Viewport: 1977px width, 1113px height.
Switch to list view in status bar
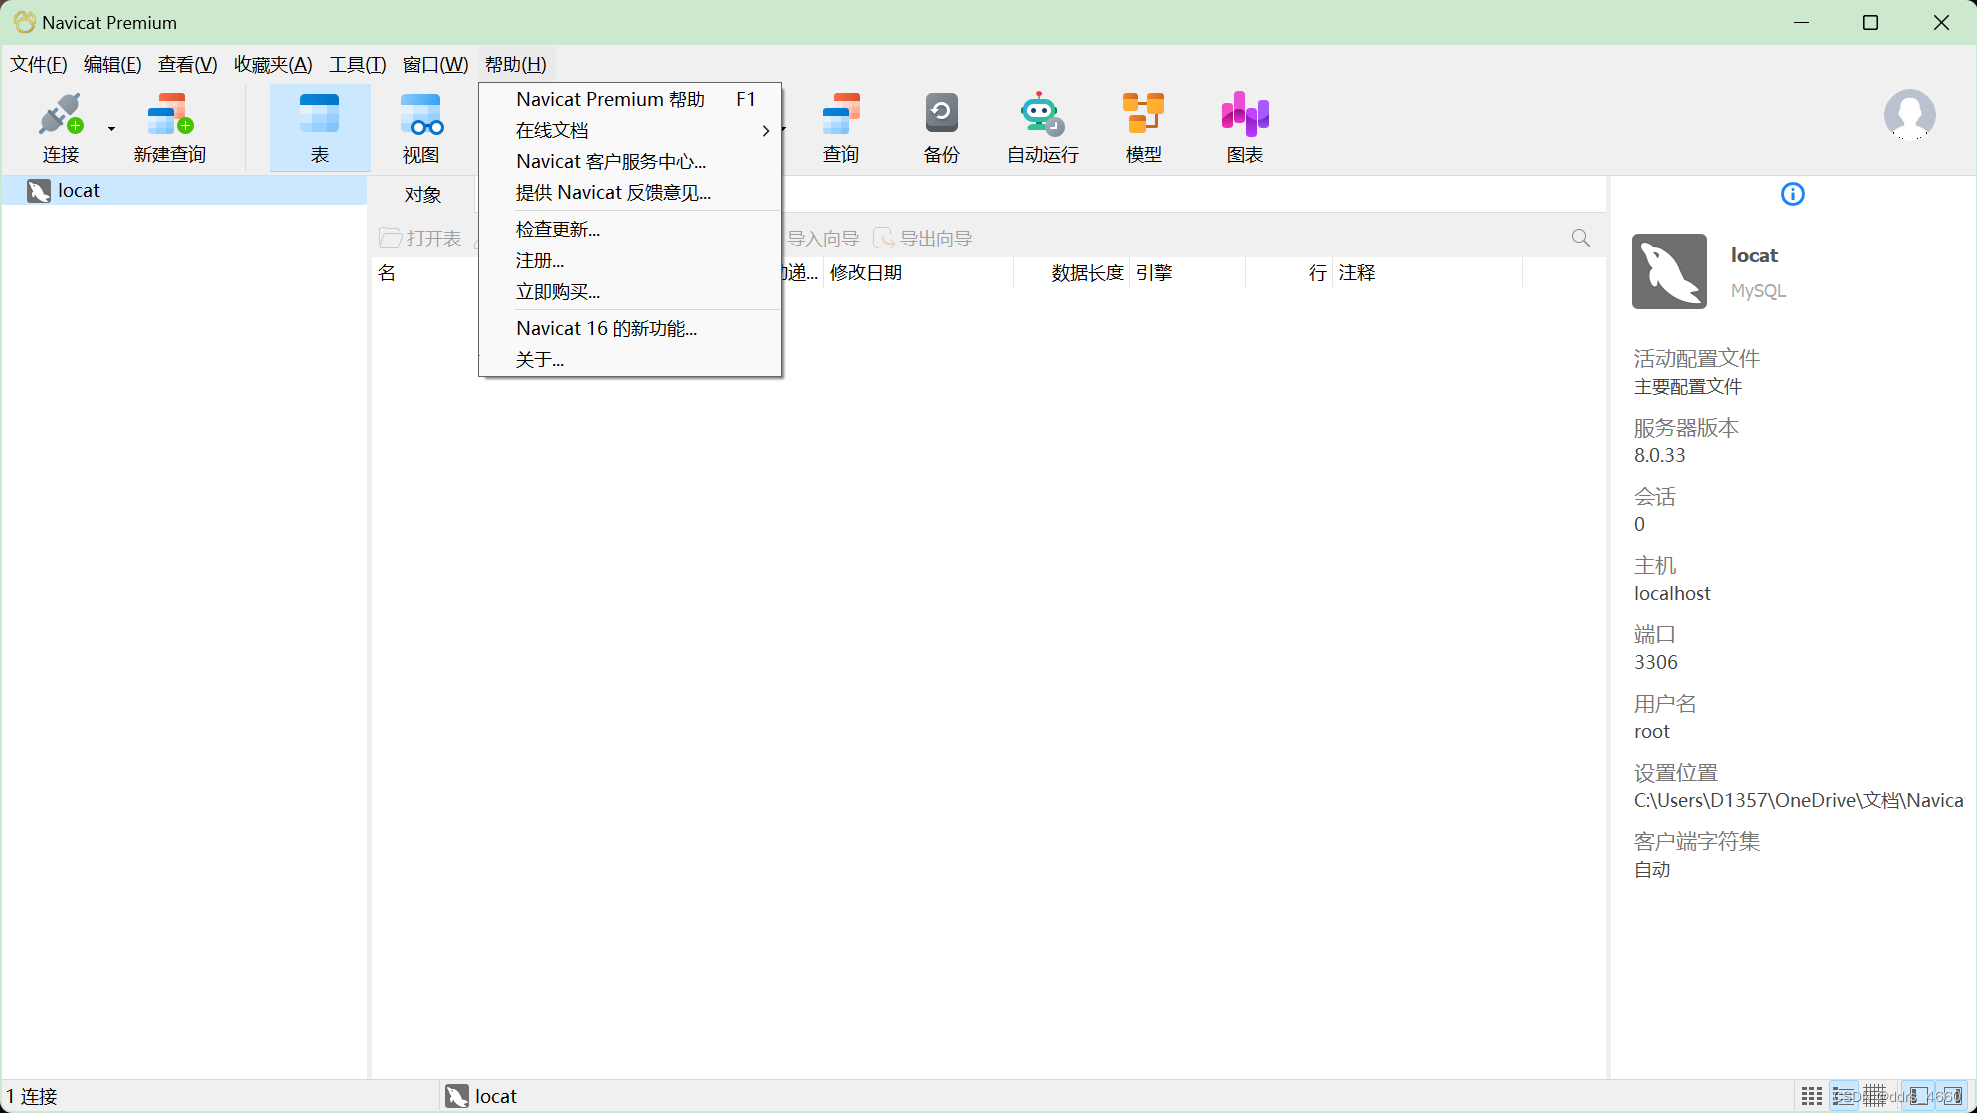tap(1812, 1096)
